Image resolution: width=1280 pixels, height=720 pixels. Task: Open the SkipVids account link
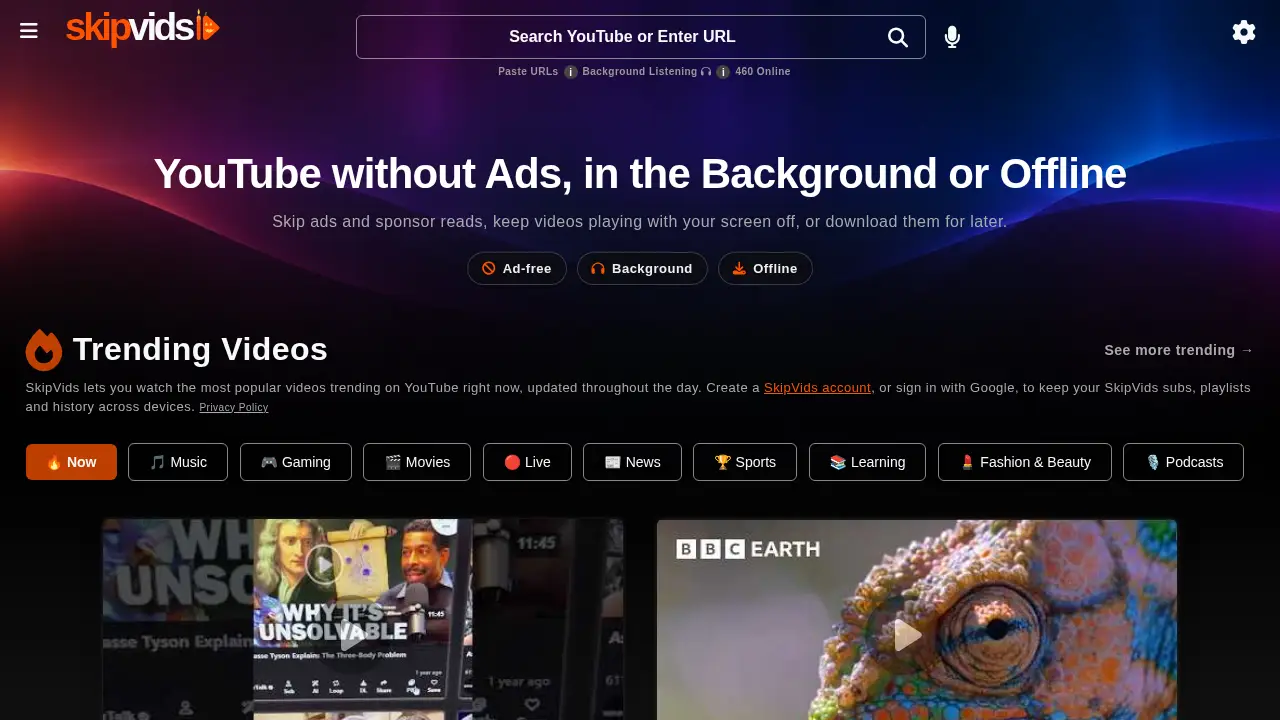coord(817,388)
